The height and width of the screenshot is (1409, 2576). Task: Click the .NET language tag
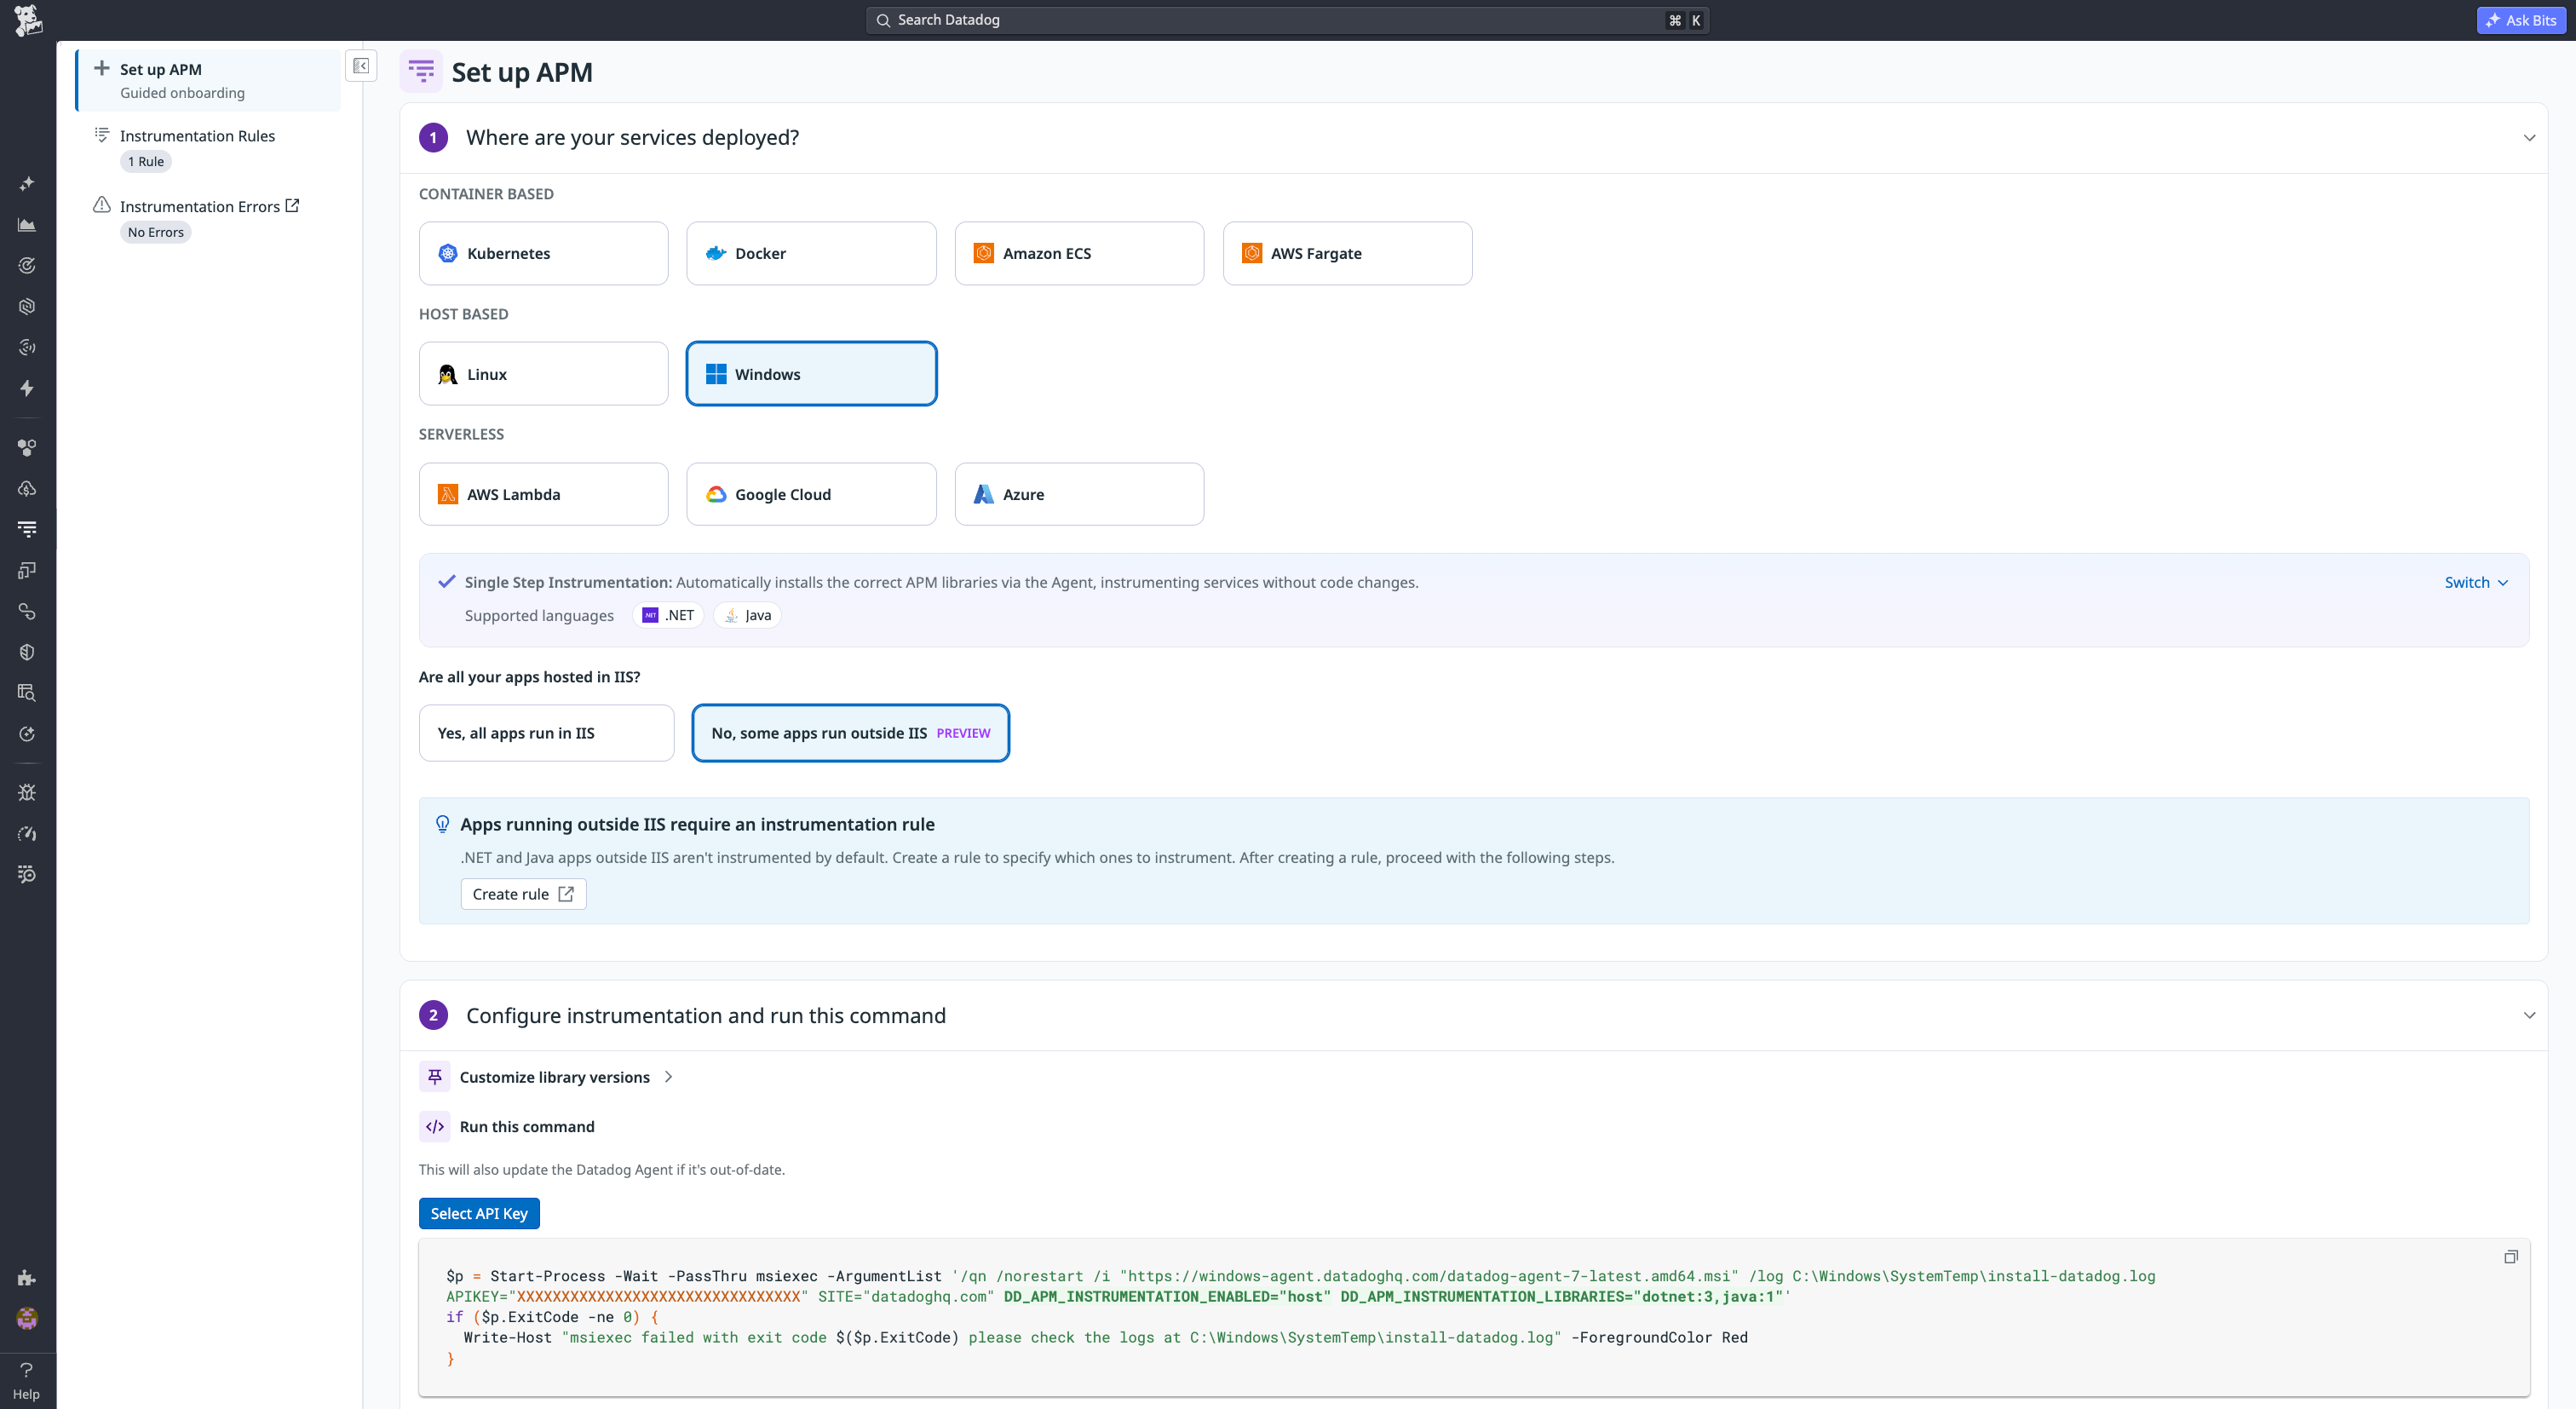(x=668, y=616)
